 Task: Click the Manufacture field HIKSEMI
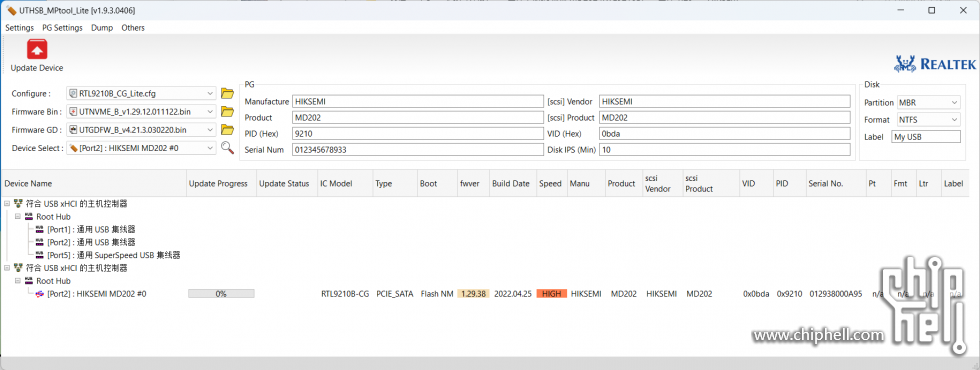418,101
